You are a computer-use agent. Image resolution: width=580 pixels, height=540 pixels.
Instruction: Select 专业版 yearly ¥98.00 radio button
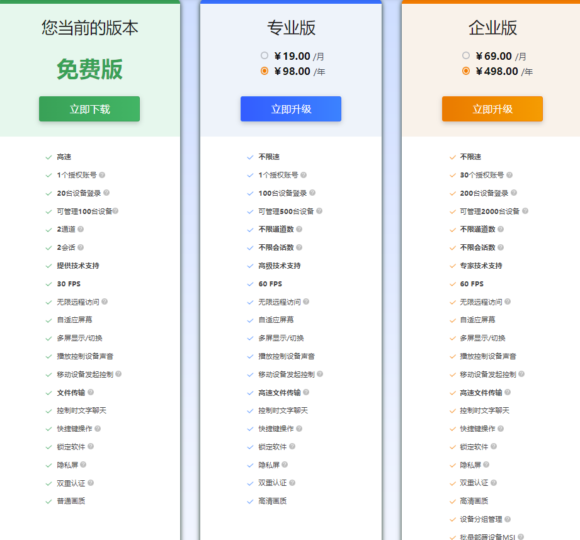[x=264, y=71]
